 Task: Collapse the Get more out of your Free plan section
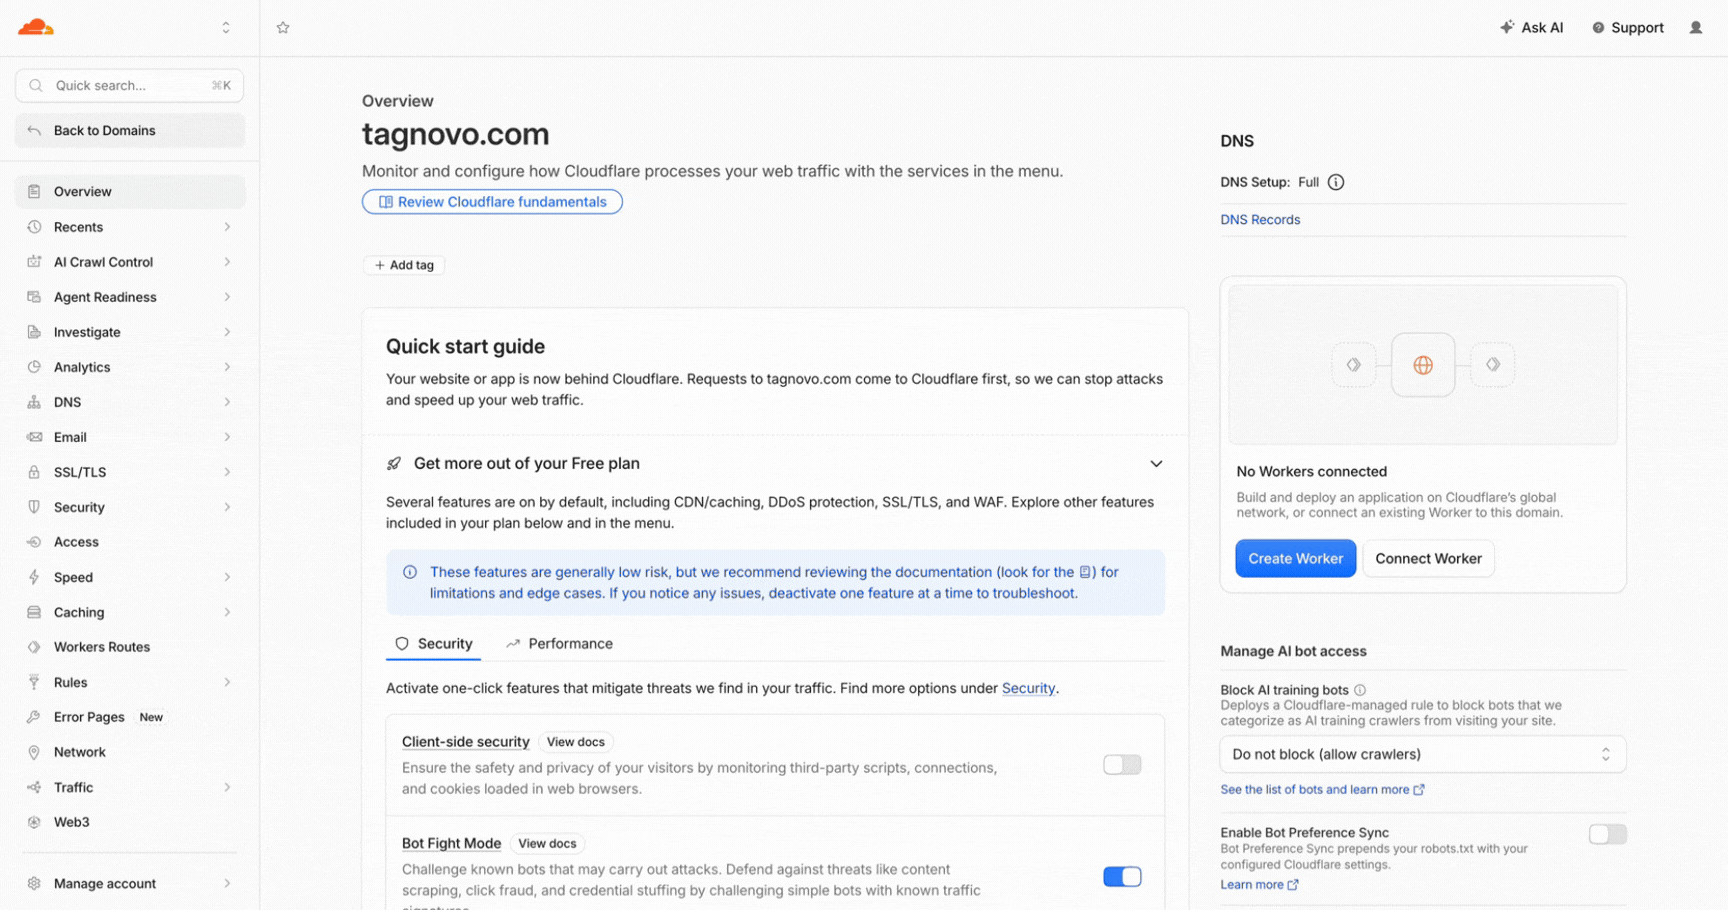coord(1156,464)
